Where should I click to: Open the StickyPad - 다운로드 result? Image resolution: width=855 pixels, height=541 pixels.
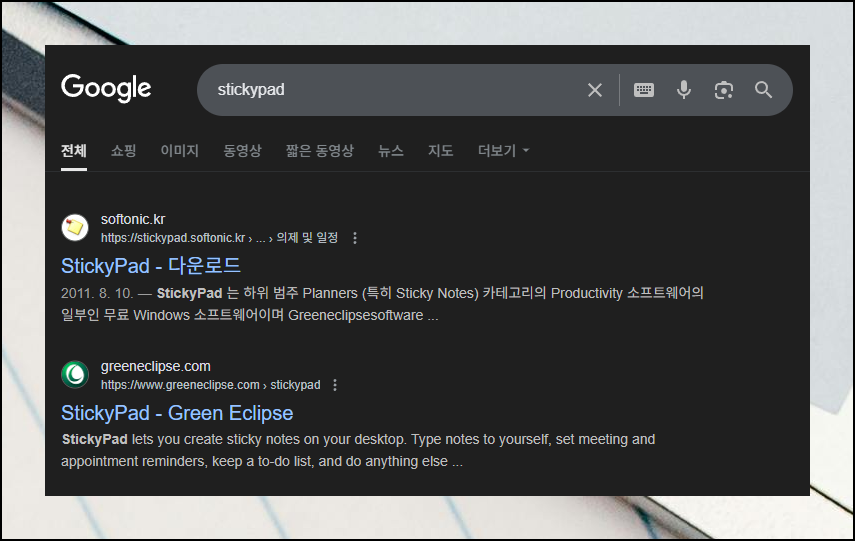(151, 266)
